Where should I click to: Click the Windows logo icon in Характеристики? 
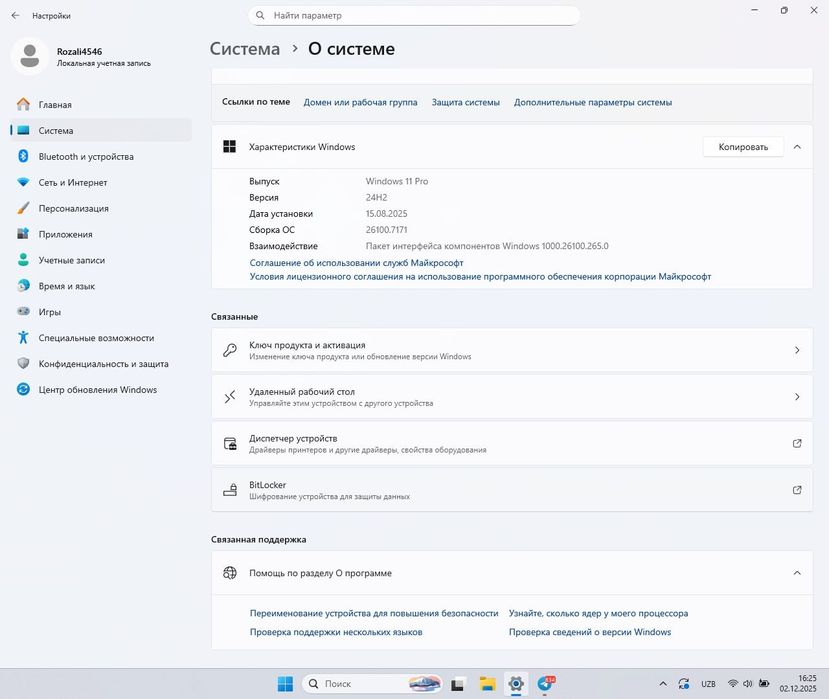click(229, 146)
